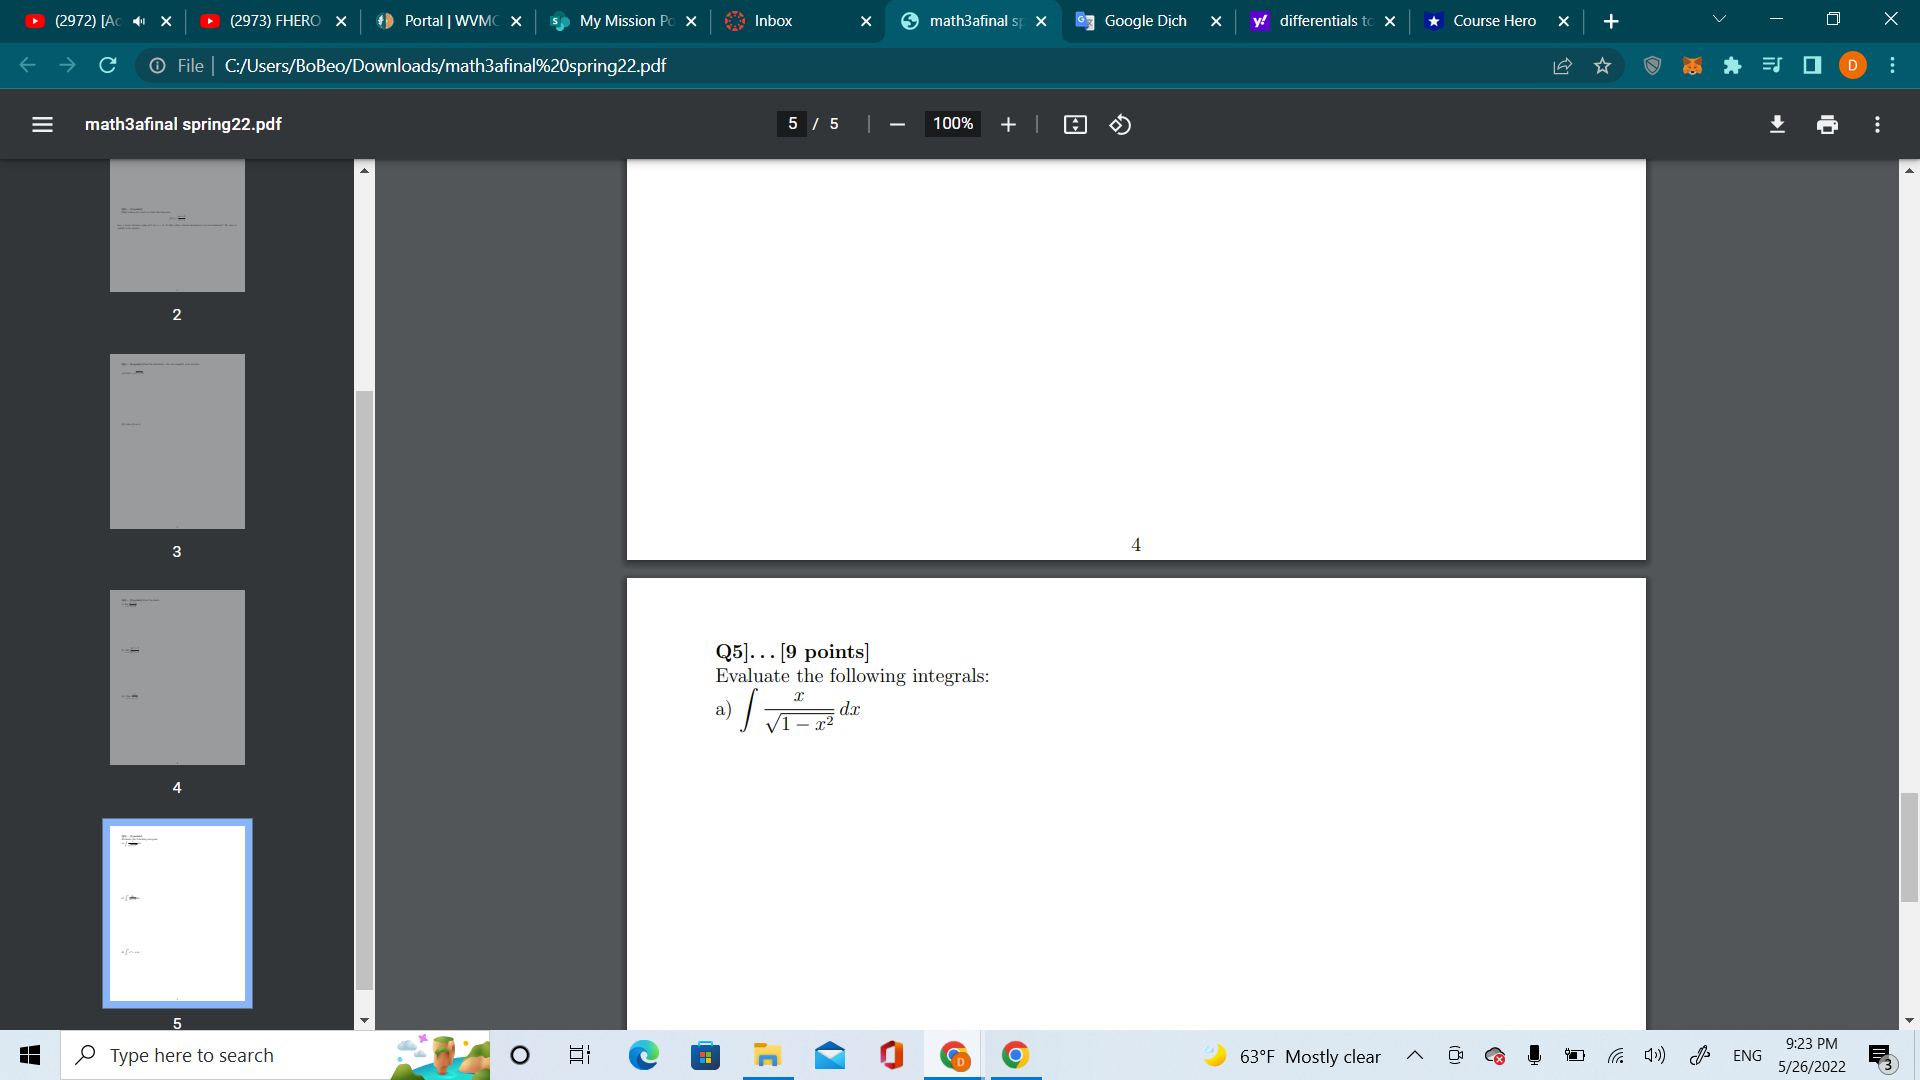This screenshot has width=1920, height=1080.
Task: Open the tab search chevron
Action: (x=1718, y=18)
